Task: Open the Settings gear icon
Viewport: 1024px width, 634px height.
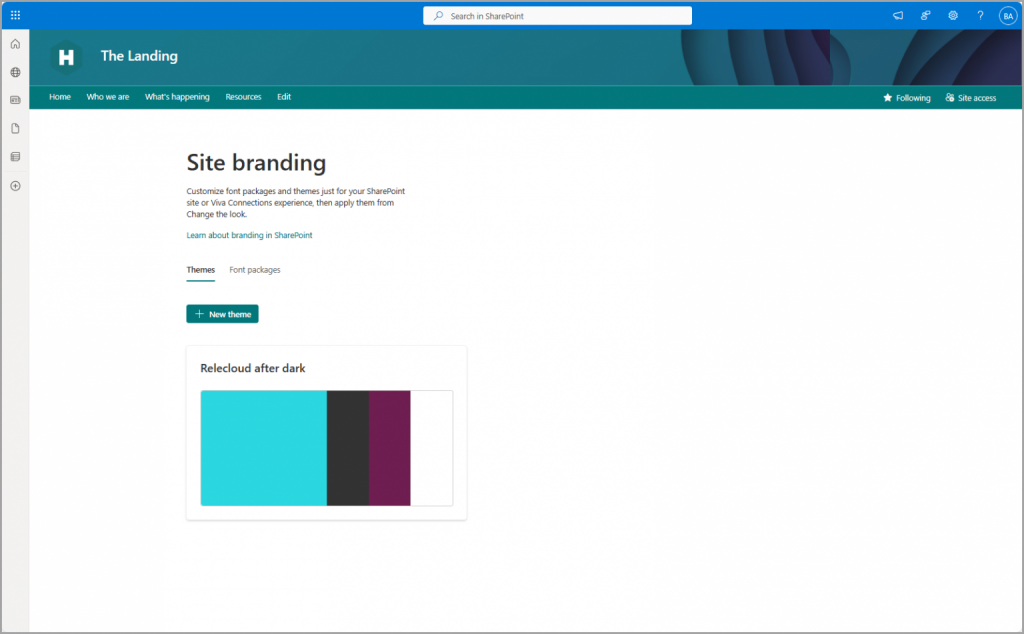Action: click(x=953, y=16)
